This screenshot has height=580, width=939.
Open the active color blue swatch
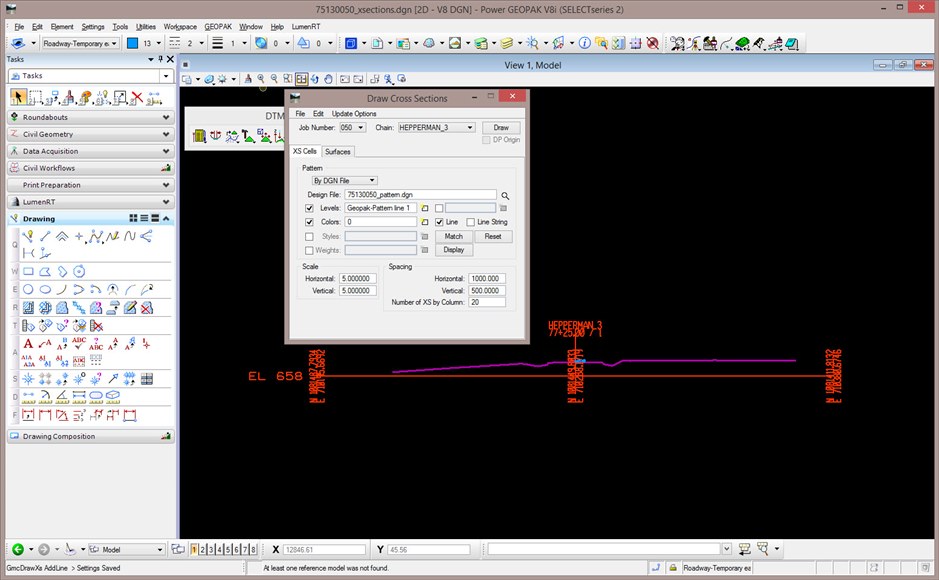[132, 44]
